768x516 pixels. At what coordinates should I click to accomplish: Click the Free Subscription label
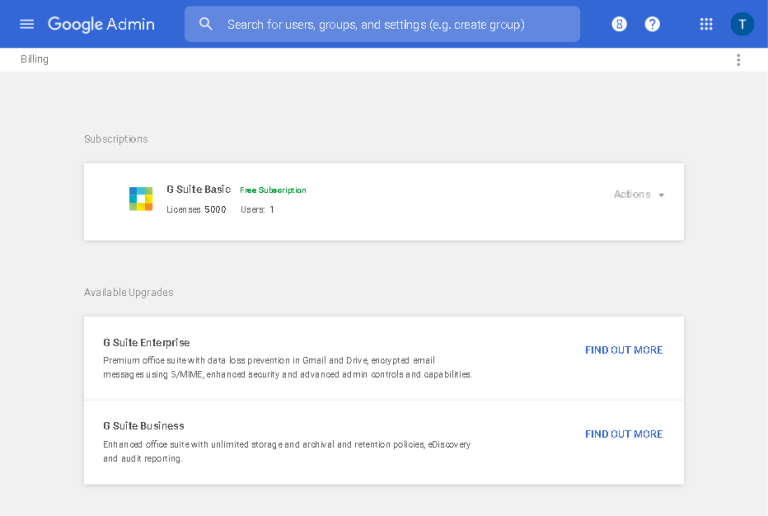pos(273,190)
